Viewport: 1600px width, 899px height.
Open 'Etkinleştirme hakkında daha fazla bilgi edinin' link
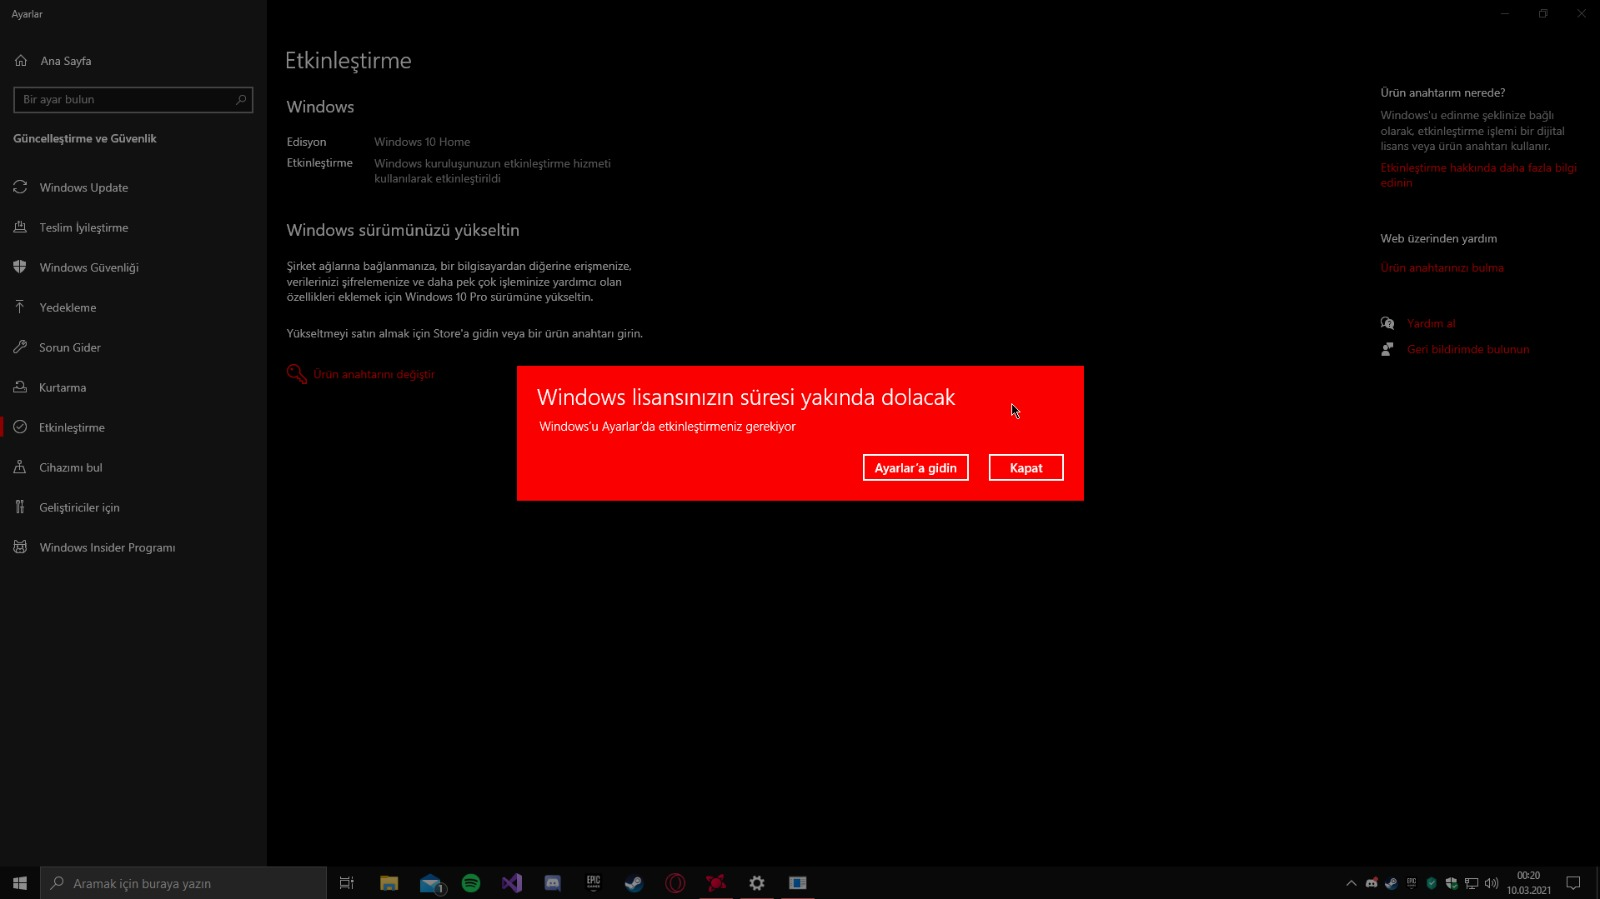(1479, 175)
